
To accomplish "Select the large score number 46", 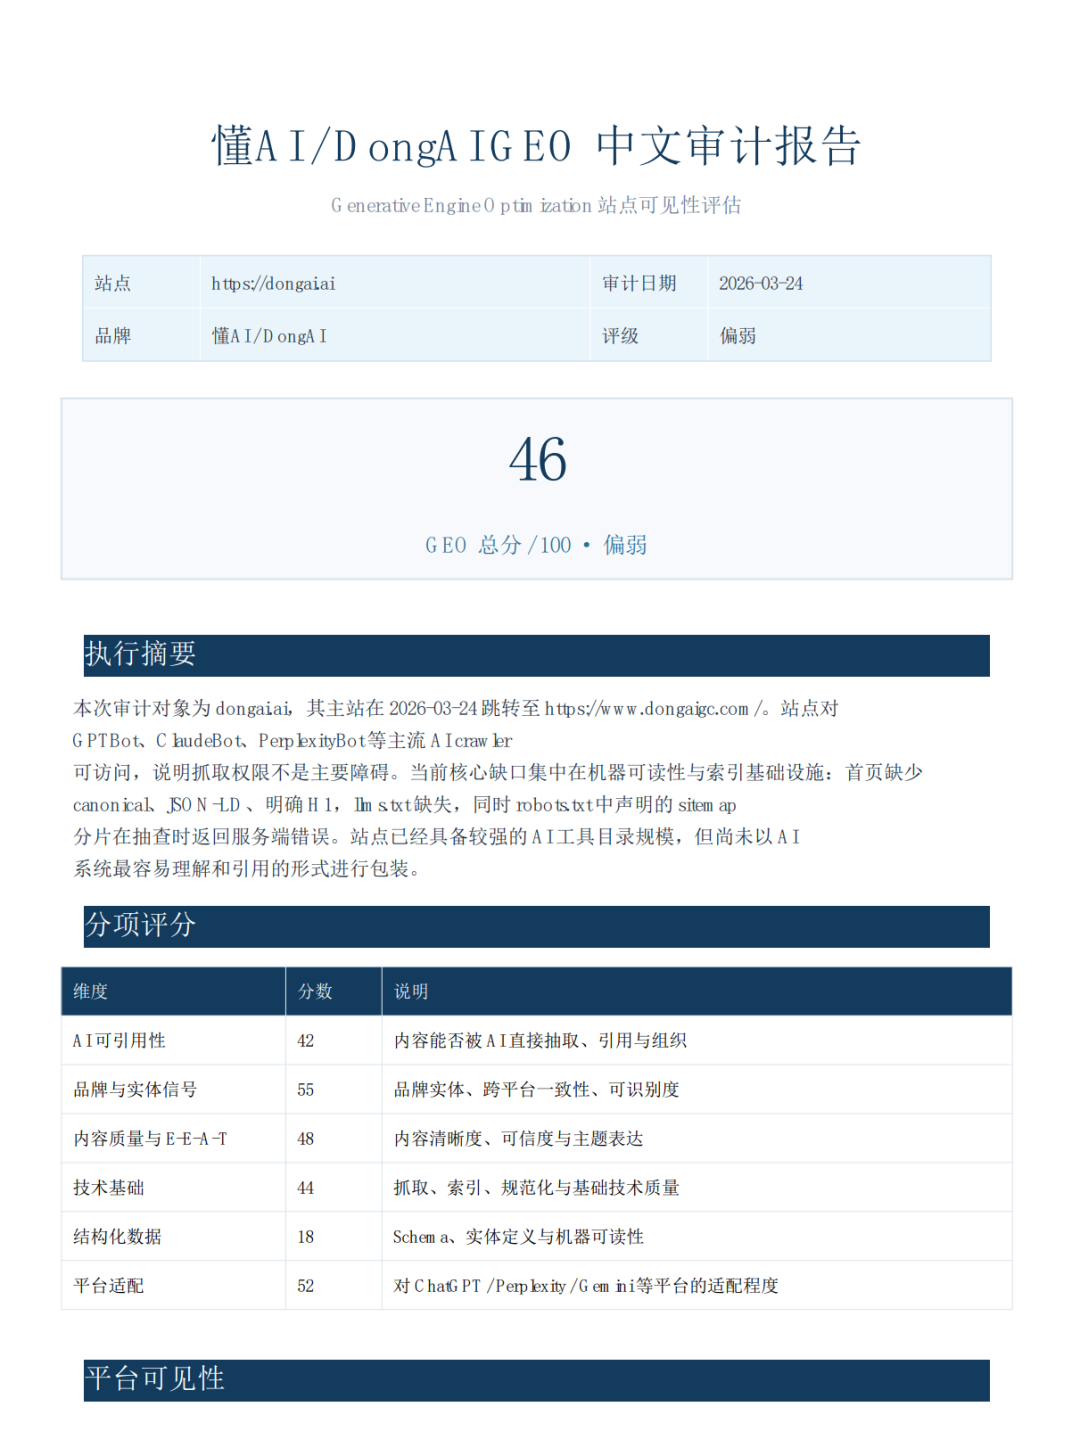I will pyautogui.click(x=540, y=462).
